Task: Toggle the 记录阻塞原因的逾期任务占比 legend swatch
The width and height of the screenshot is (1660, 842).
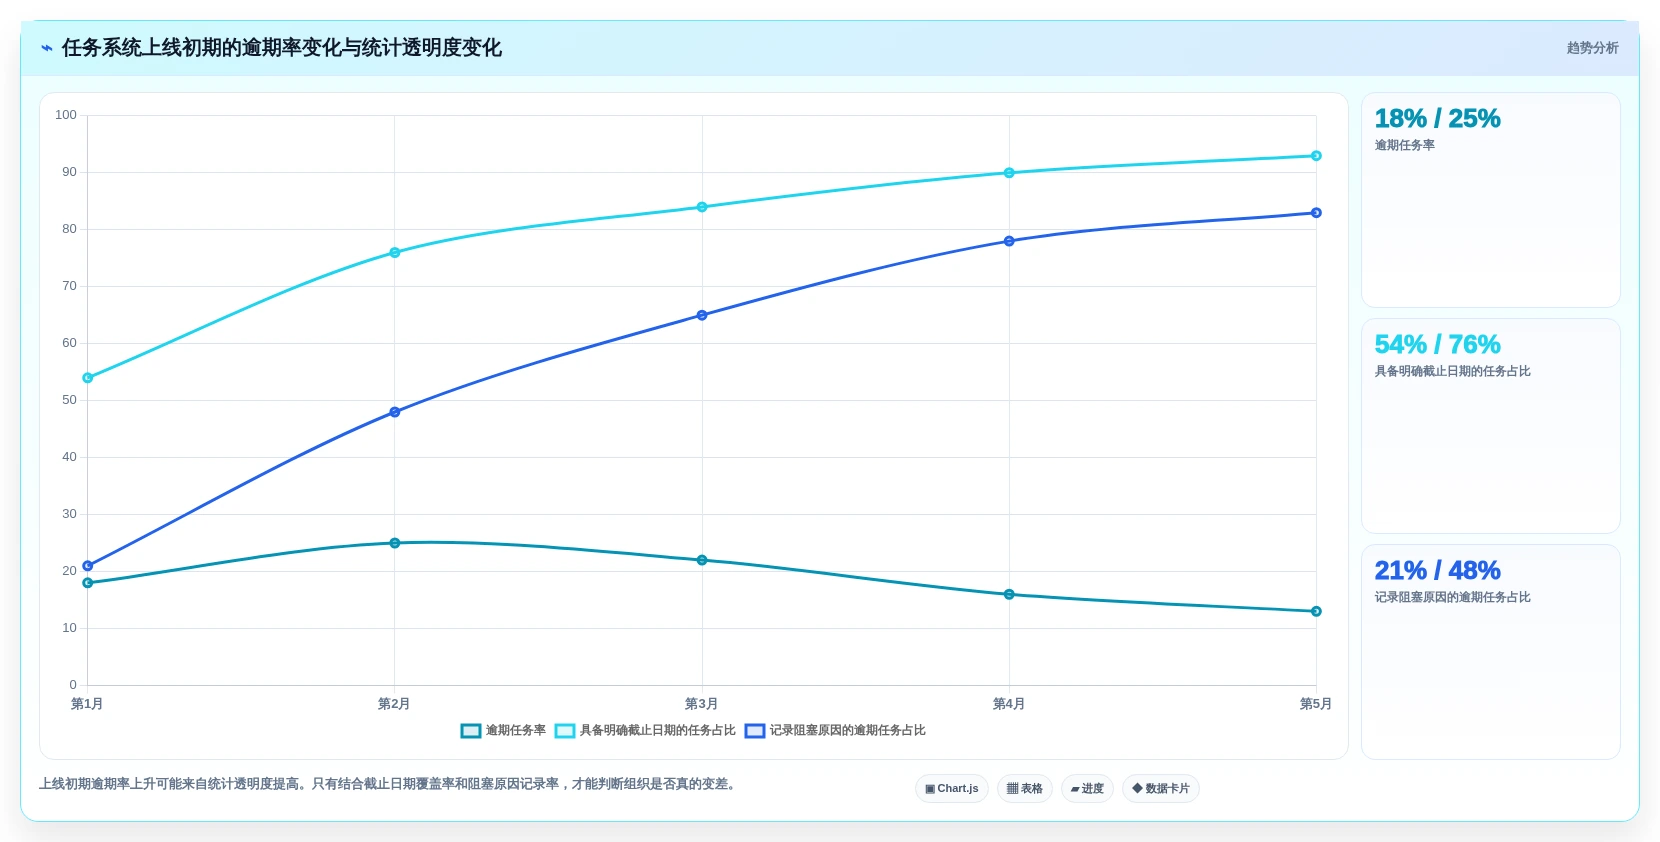Action: pyautogui.click(x=755, y=731)
